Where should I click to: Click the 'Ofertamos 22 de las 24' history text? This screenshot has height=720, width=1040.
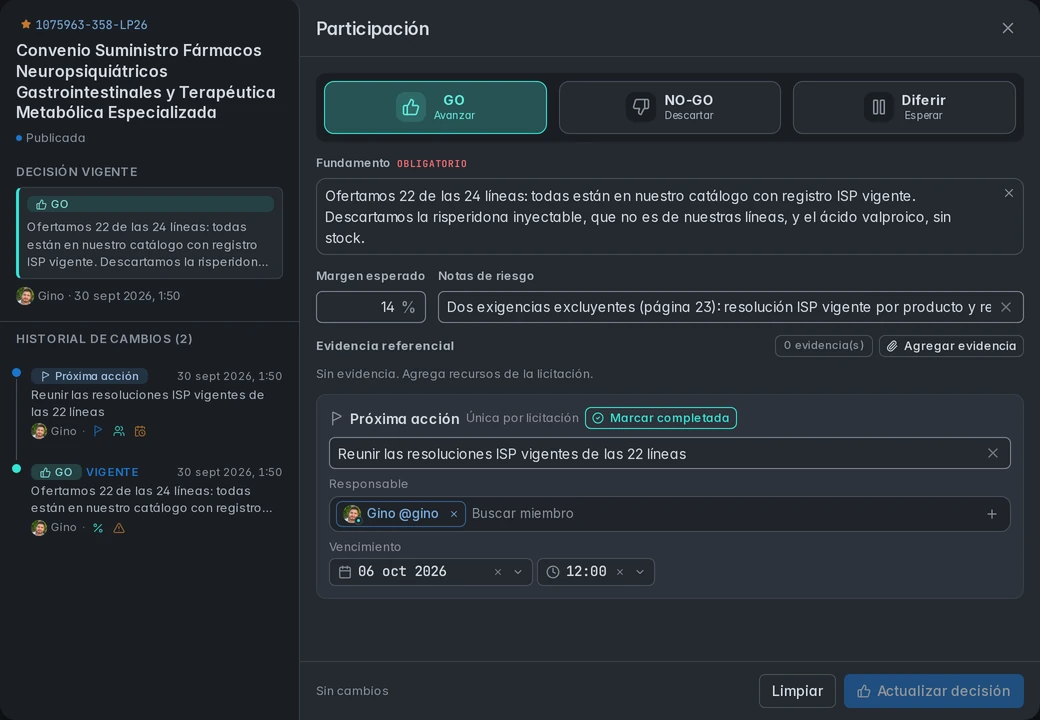[x=151, y=499]
